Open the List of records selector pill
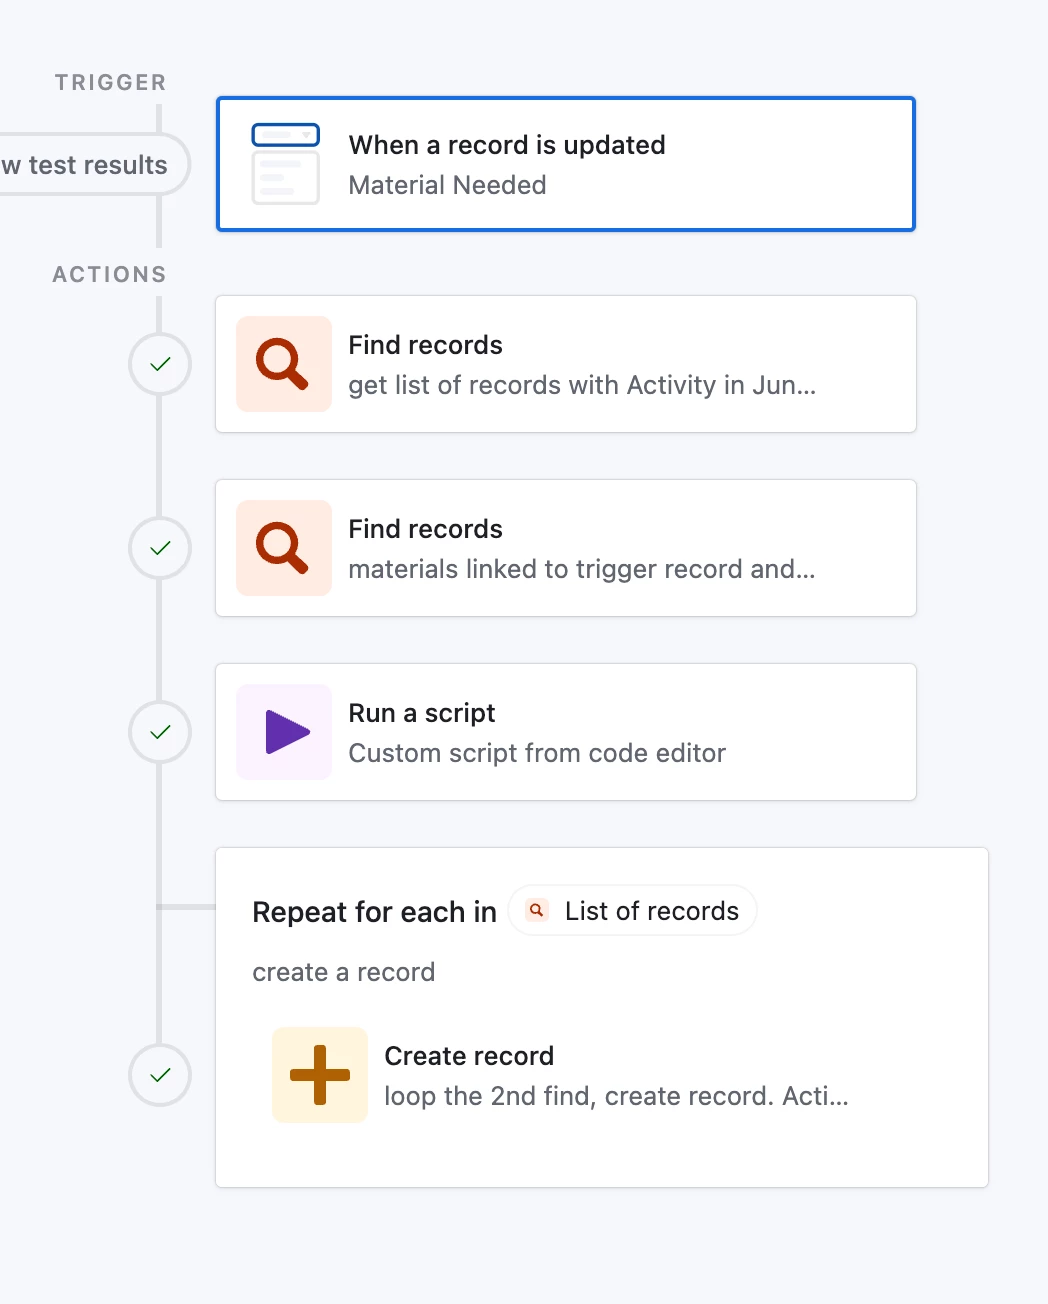The height and width of the screenshot is (1304, 1048). click(x=633, y=910)
